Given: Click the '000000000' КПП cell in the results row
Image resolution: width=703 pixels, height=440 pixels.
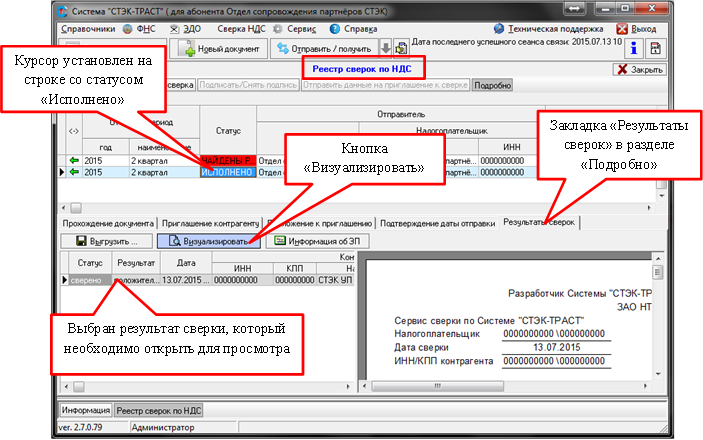Looking at the screenshot, I should pyautogui.click(x=295, y=280).
